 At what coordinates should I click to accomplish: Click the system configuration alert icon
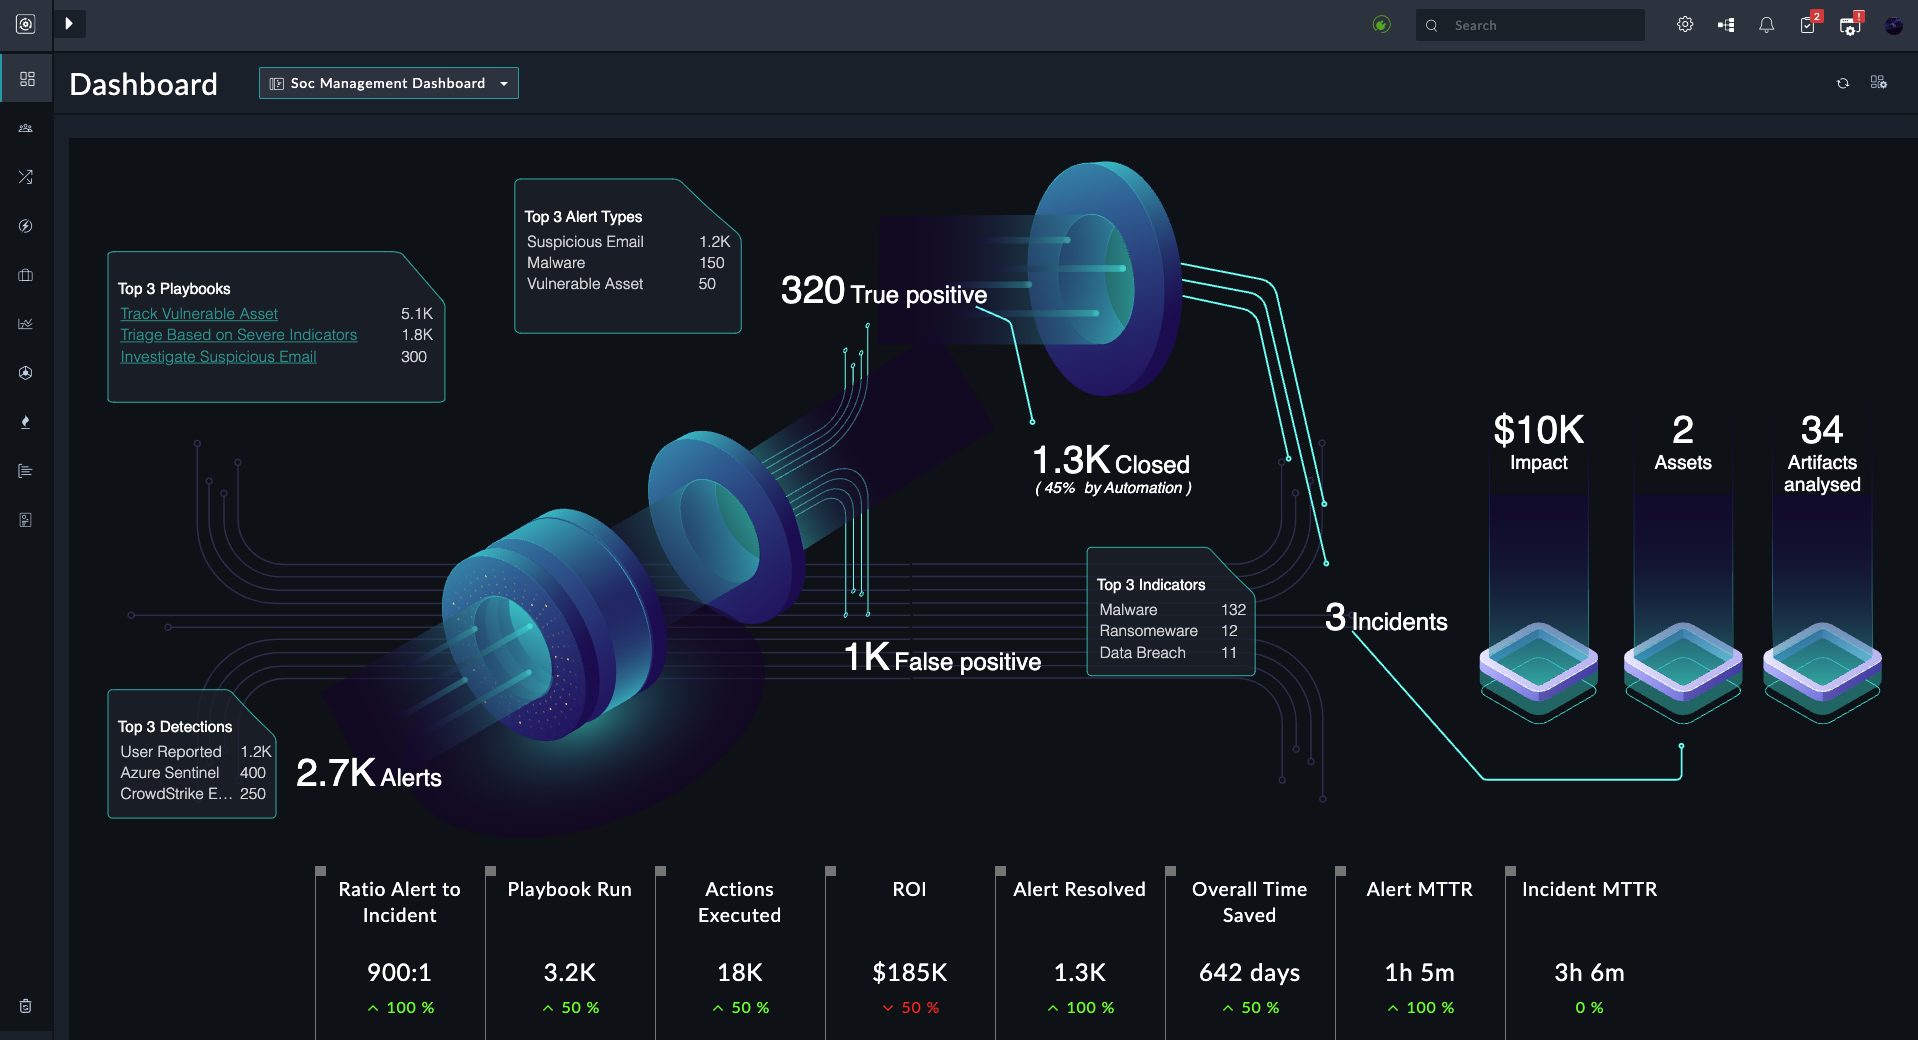pos(1850,26)
